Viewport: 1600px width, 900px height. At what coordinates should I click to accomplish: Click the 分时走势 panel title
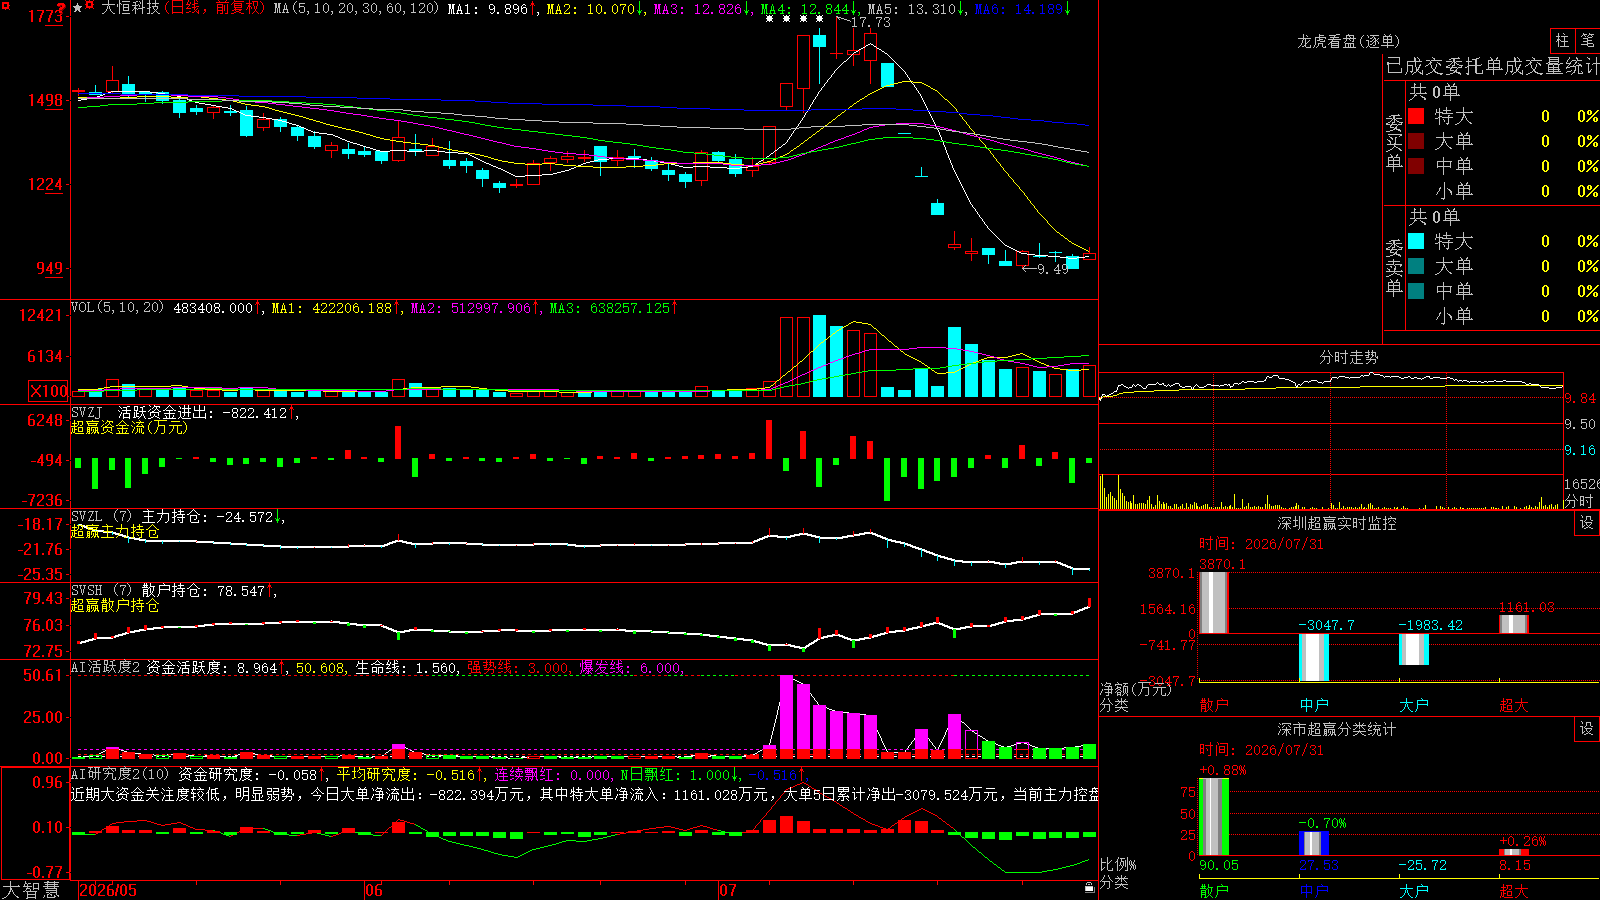(1349, 357)
